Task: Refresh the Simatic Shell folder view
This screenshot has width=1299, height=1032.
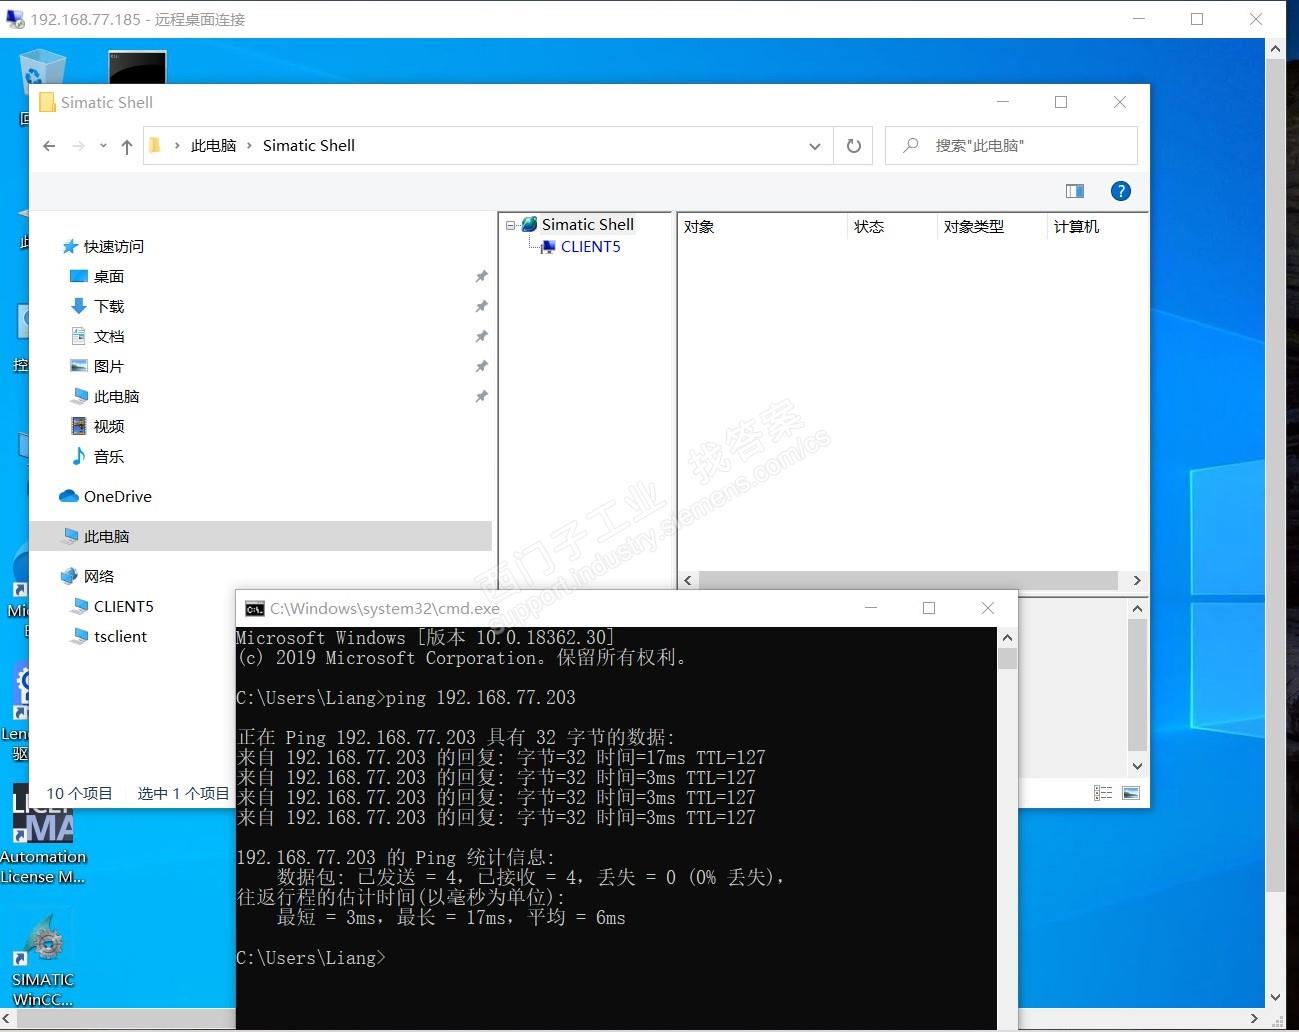Action: point(853,146)
